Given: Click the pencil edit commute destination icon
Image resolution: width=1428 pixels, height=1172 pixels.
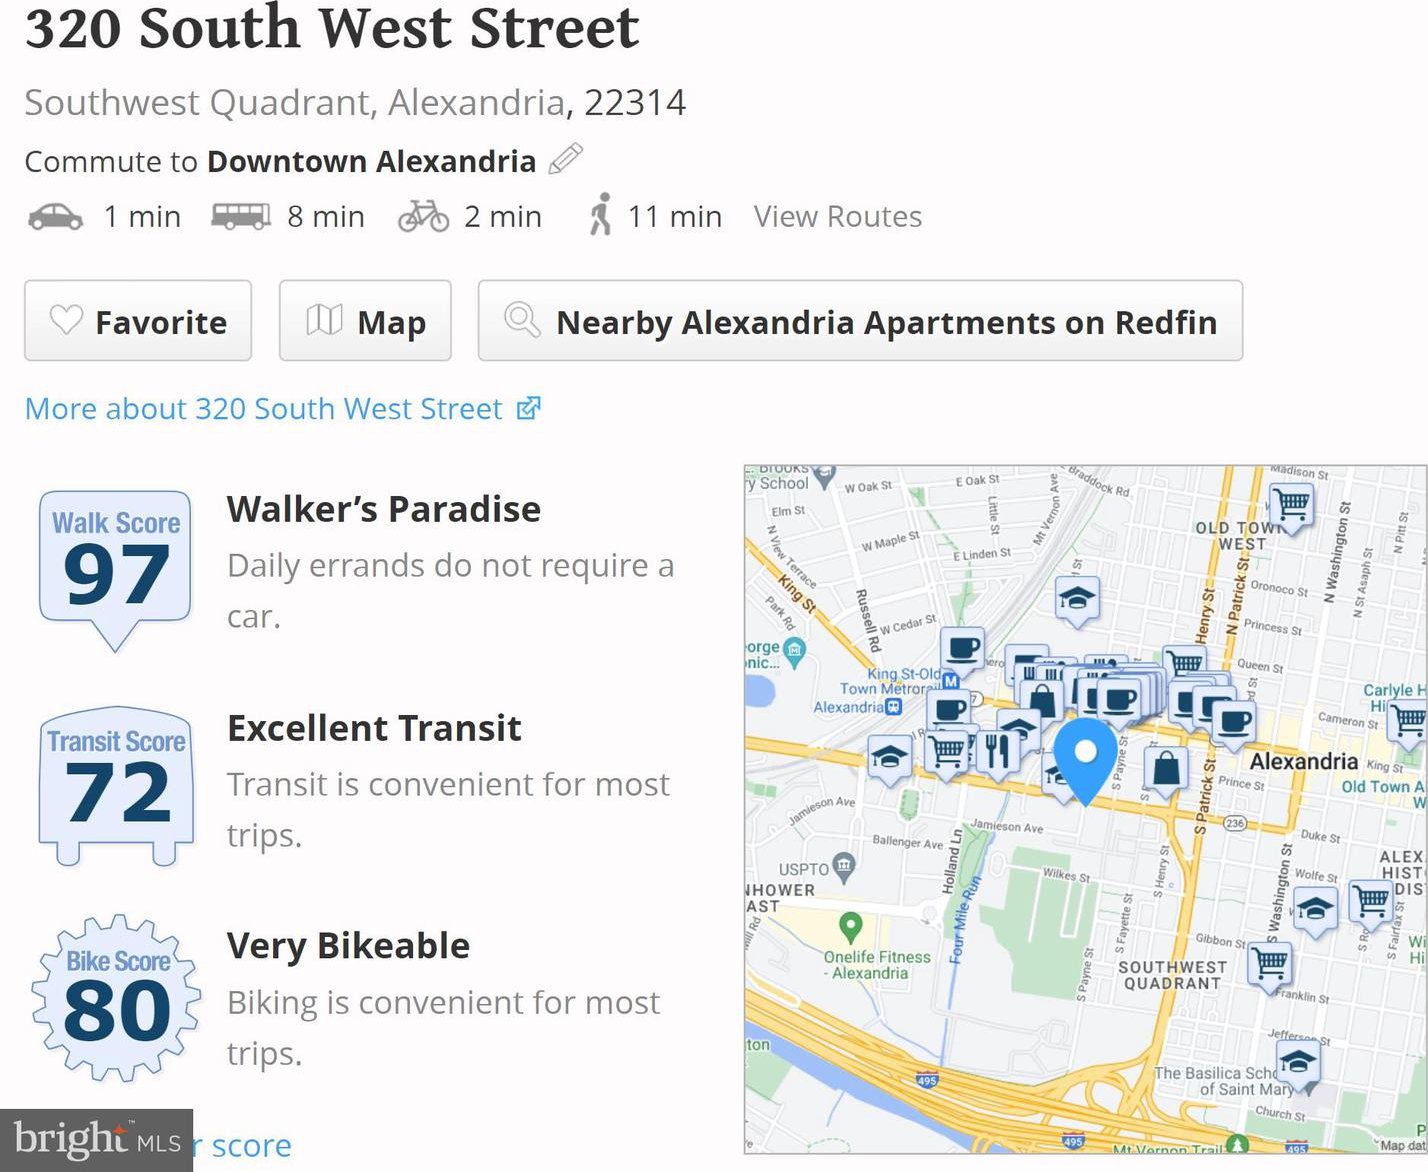Looking at the screenshot, I should (x=566, y=159).
